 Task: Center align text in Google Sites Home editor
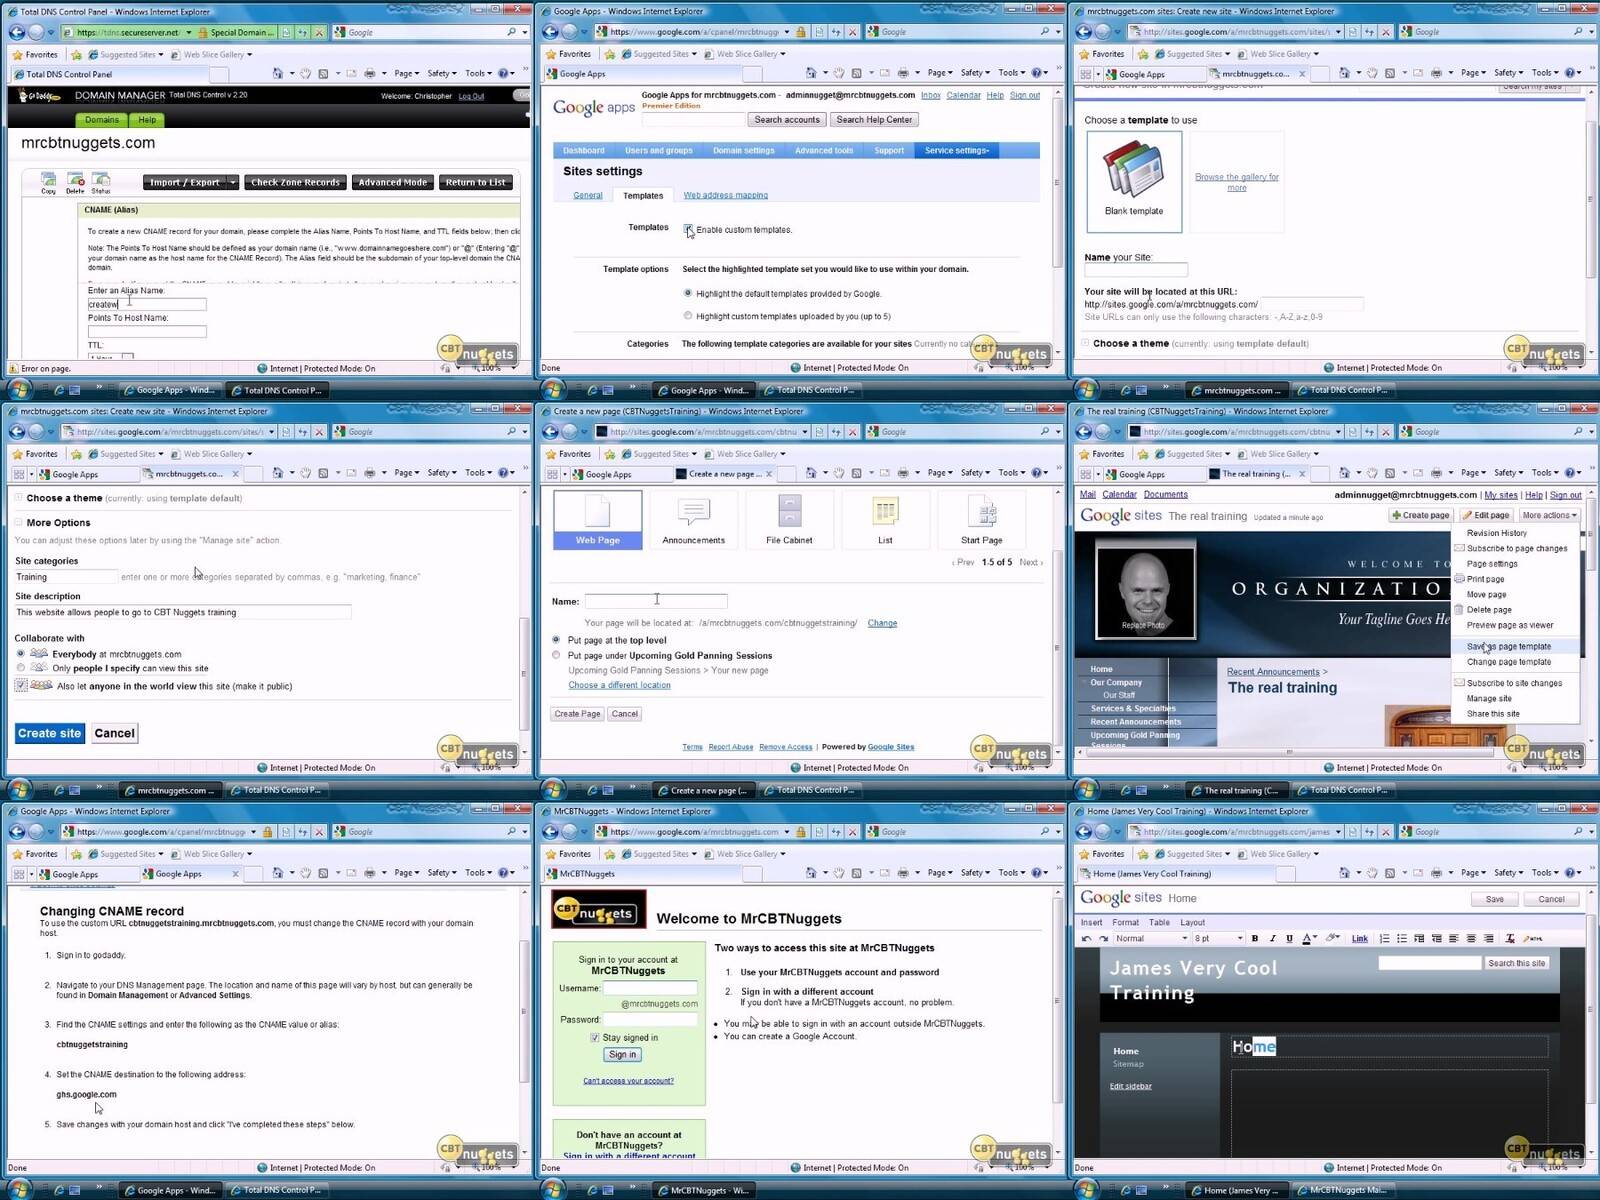1471,938
